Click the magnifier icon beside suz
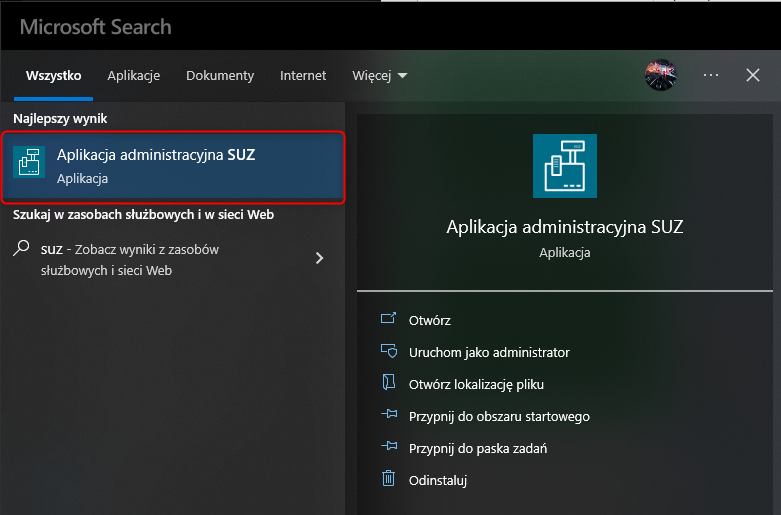 point(21,248)
